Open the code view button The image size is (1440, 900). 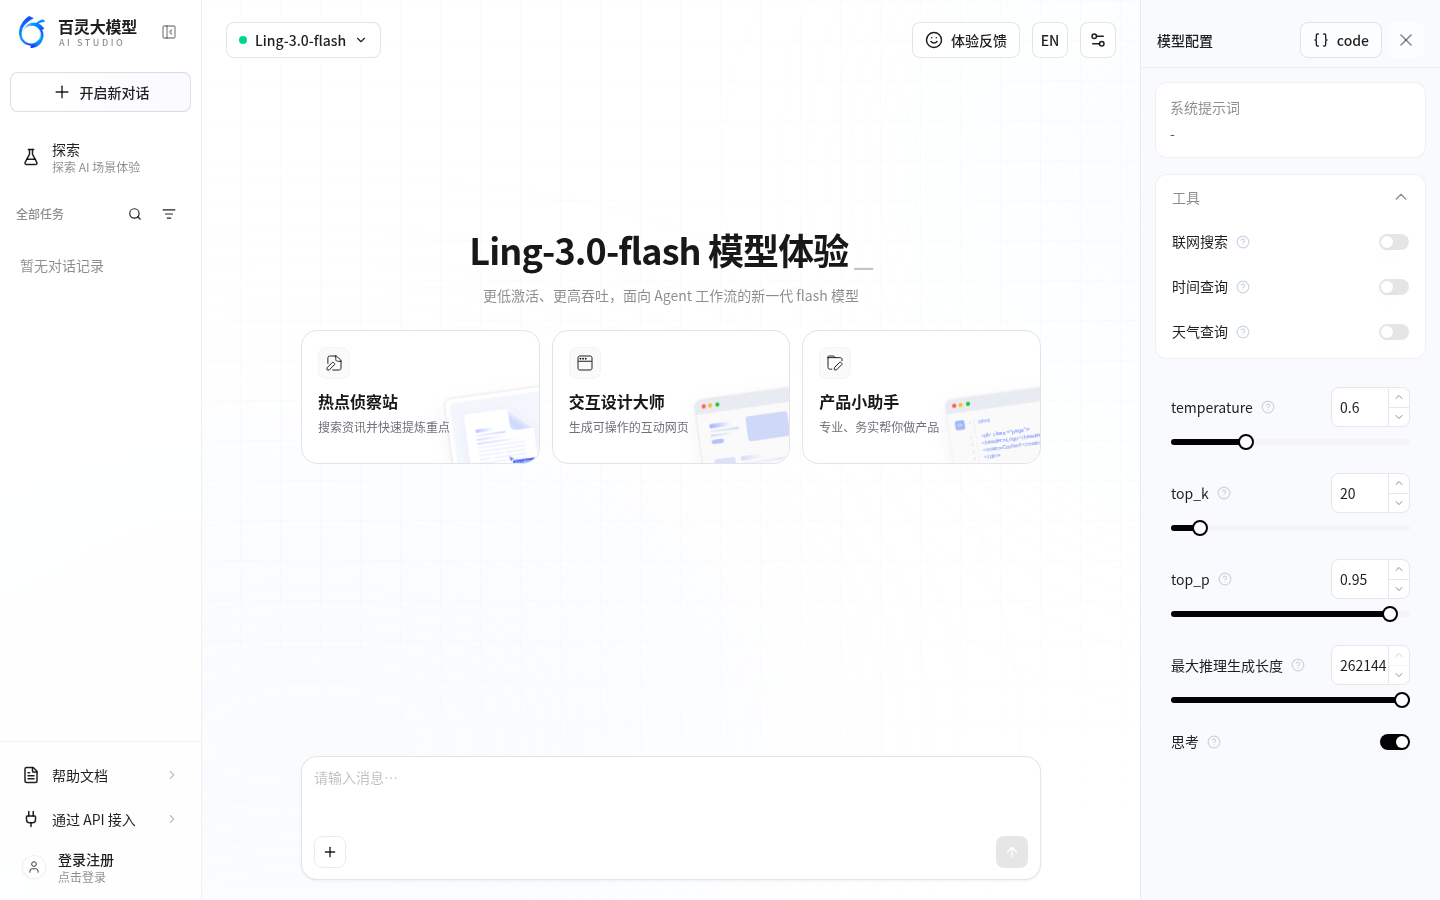click(x=1341, y=40)
